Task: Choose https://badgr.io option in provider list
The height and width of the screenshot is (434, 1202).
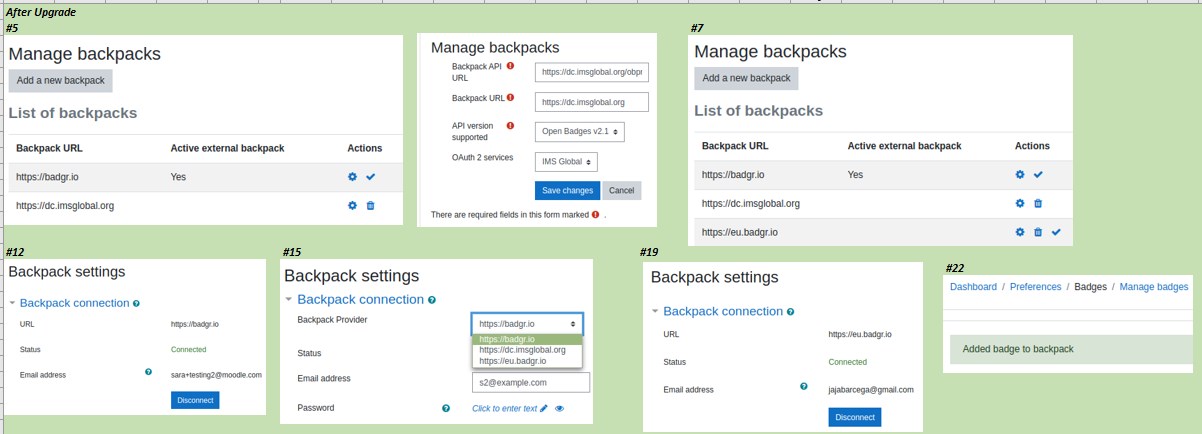Action: tap(527, 339)
